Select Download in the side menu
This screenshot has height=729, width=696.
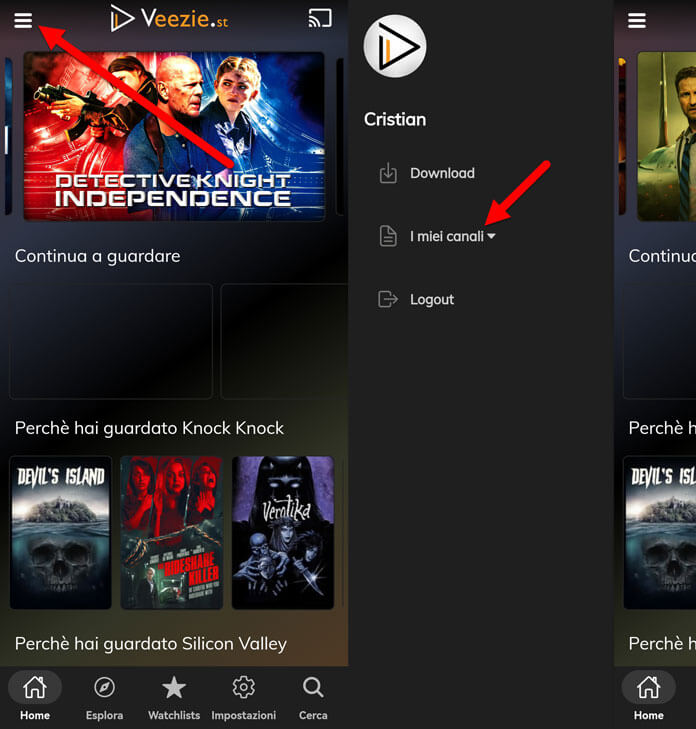click(441, 173)
